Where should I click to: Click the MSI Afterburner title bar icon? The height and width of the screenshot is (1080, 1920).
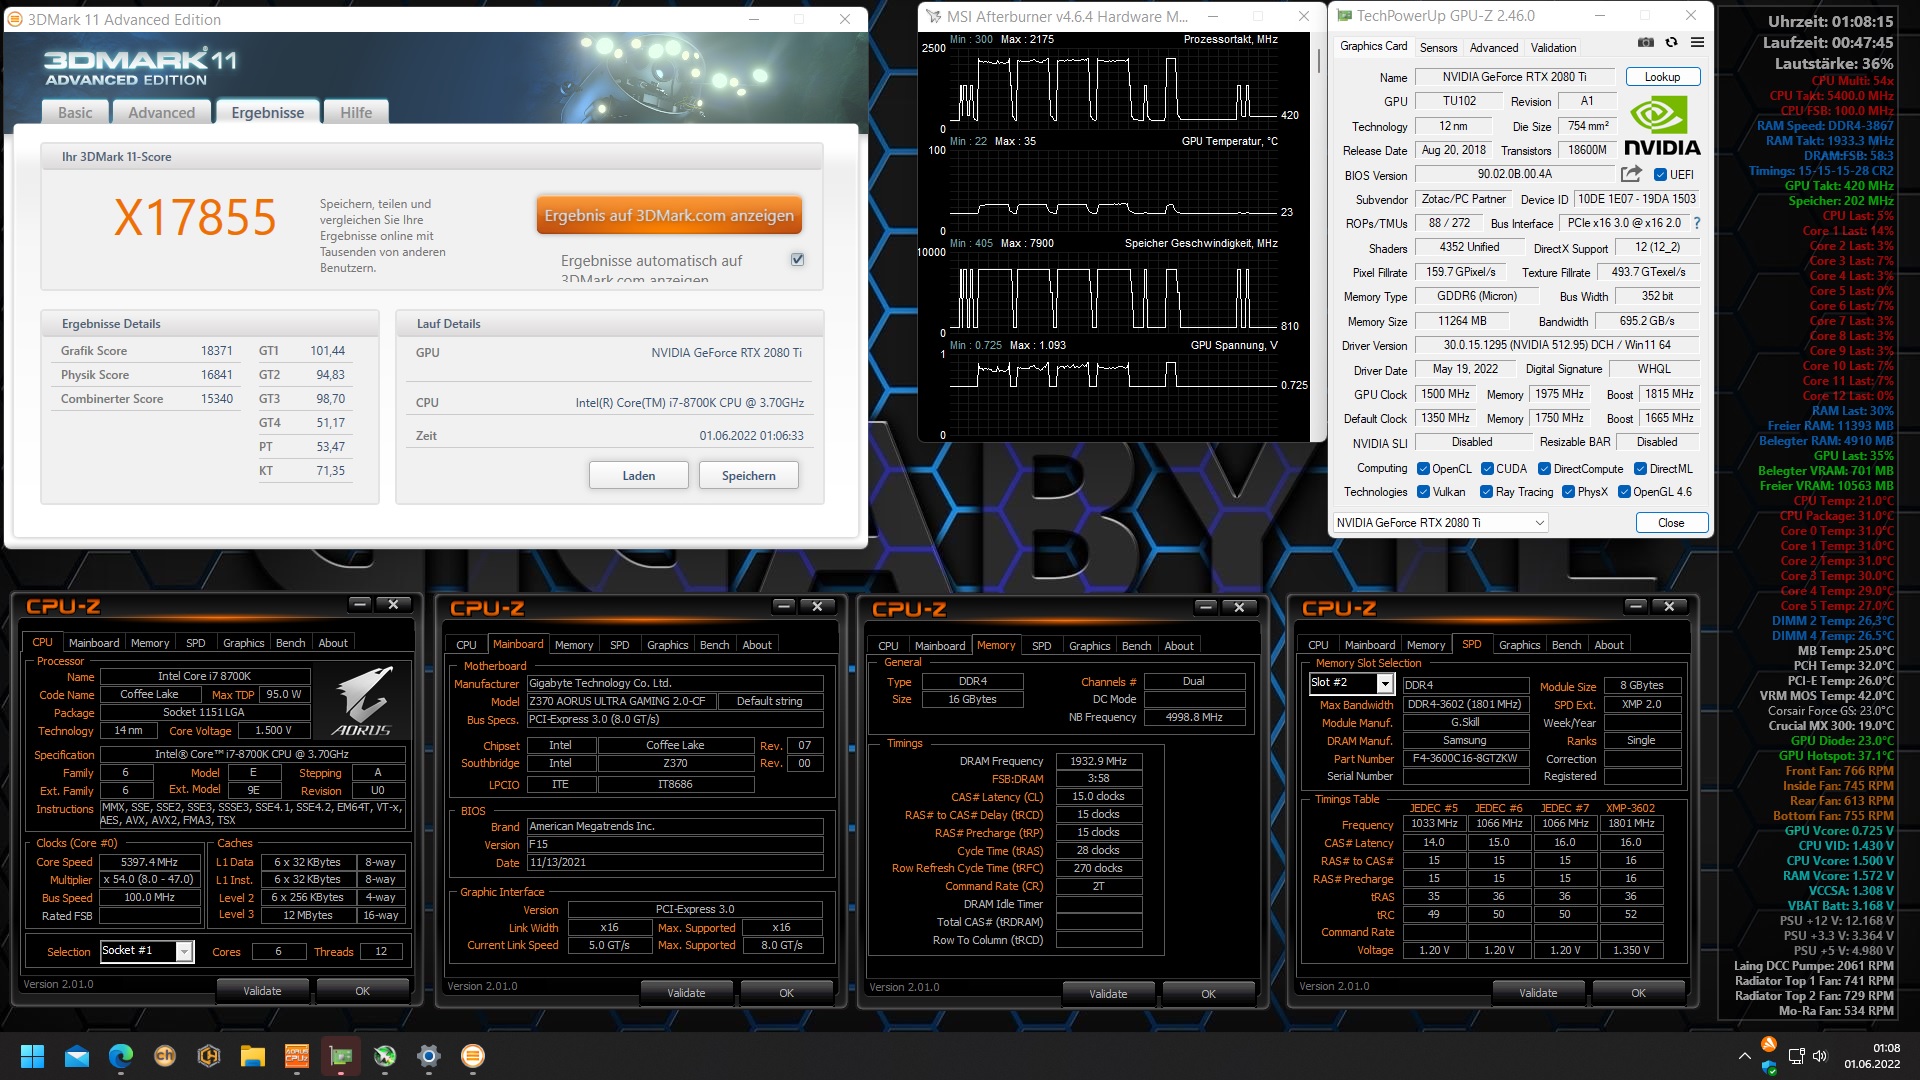(x=934, y=16)
